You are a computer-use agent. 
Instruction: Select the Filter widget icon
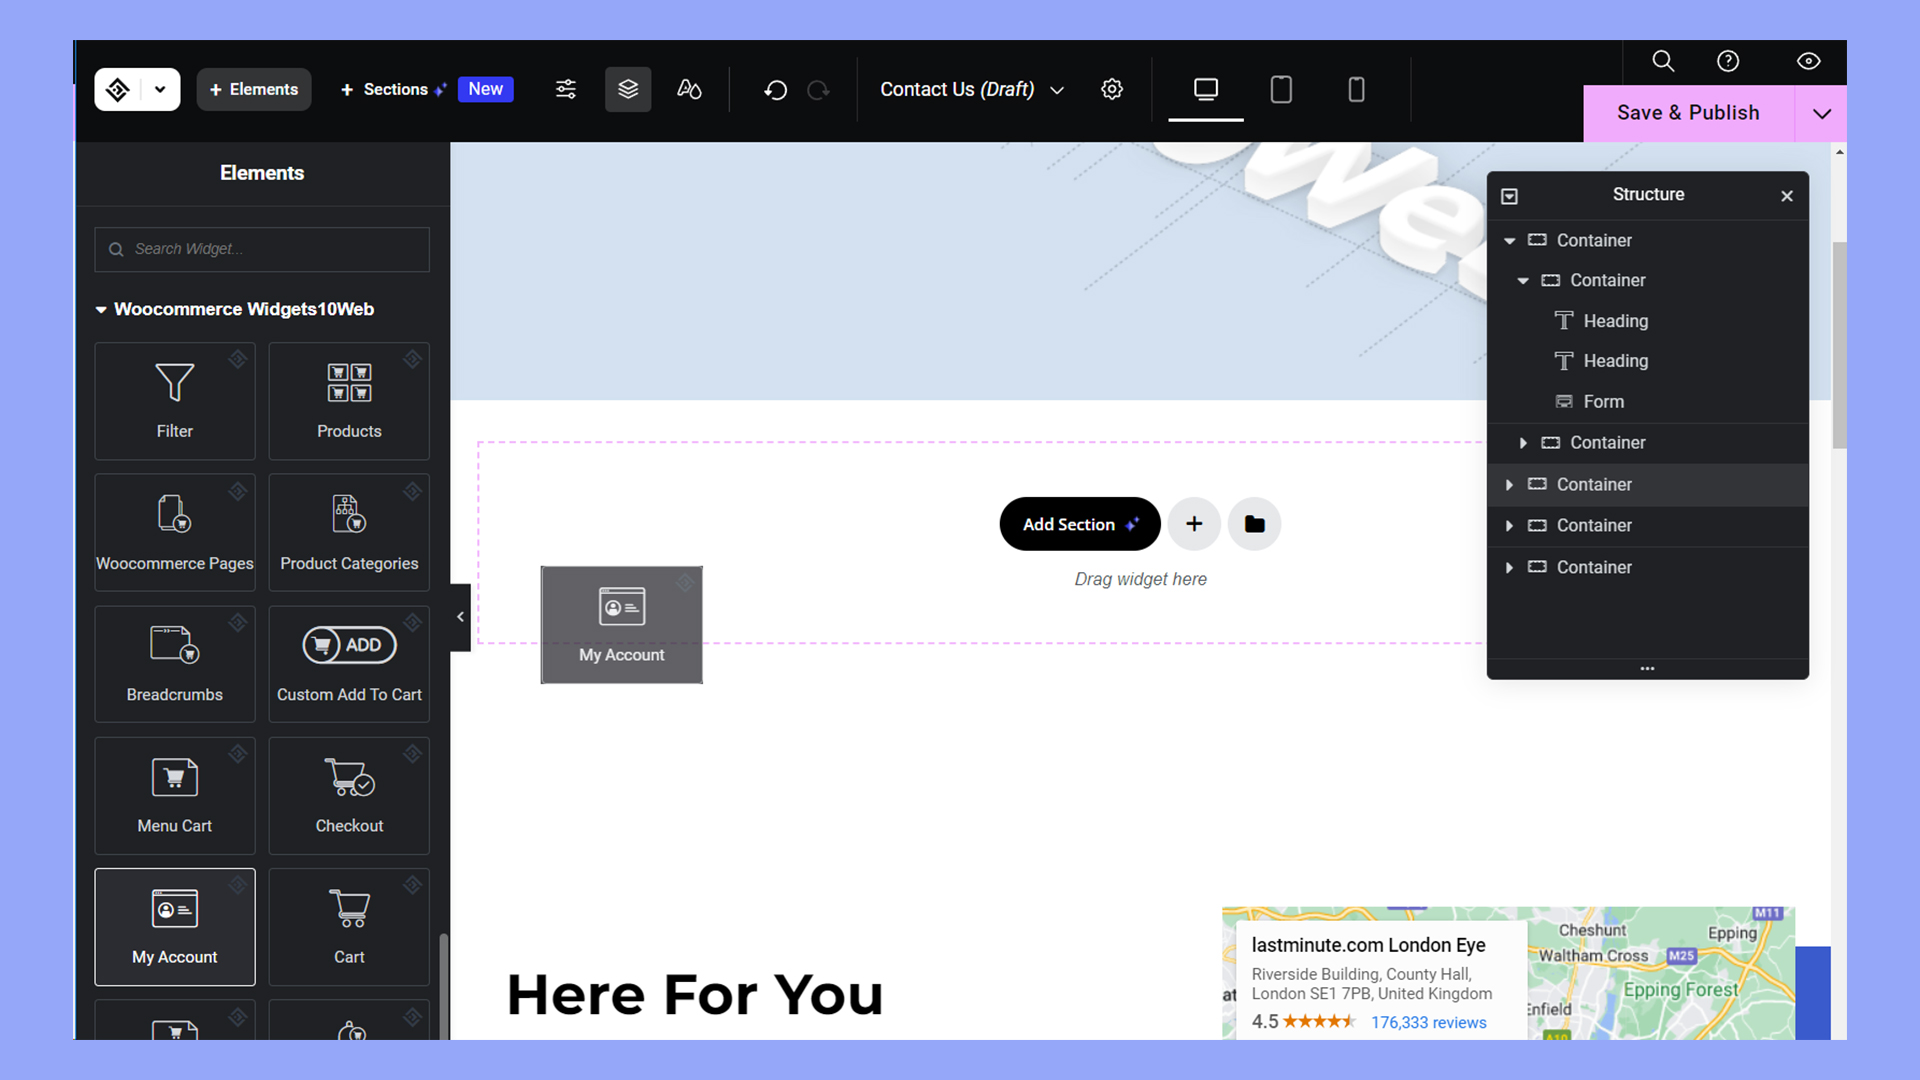(174, 383)
